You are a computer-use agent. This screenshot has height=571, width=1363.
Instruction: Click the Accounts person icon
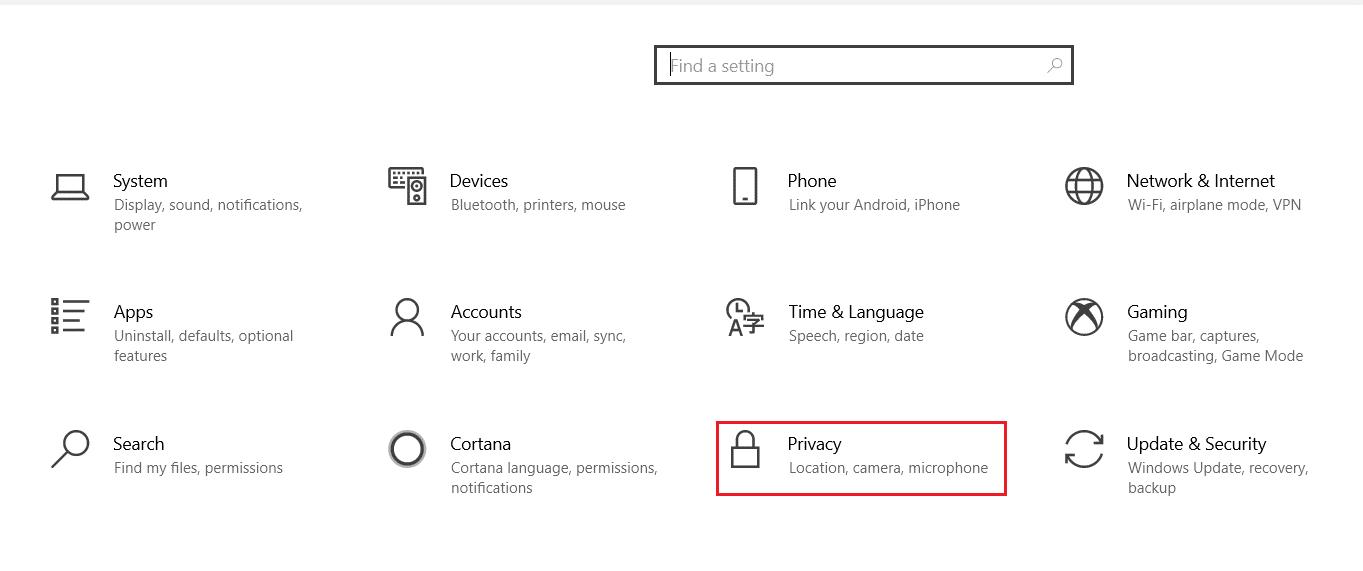click(407, 317)
